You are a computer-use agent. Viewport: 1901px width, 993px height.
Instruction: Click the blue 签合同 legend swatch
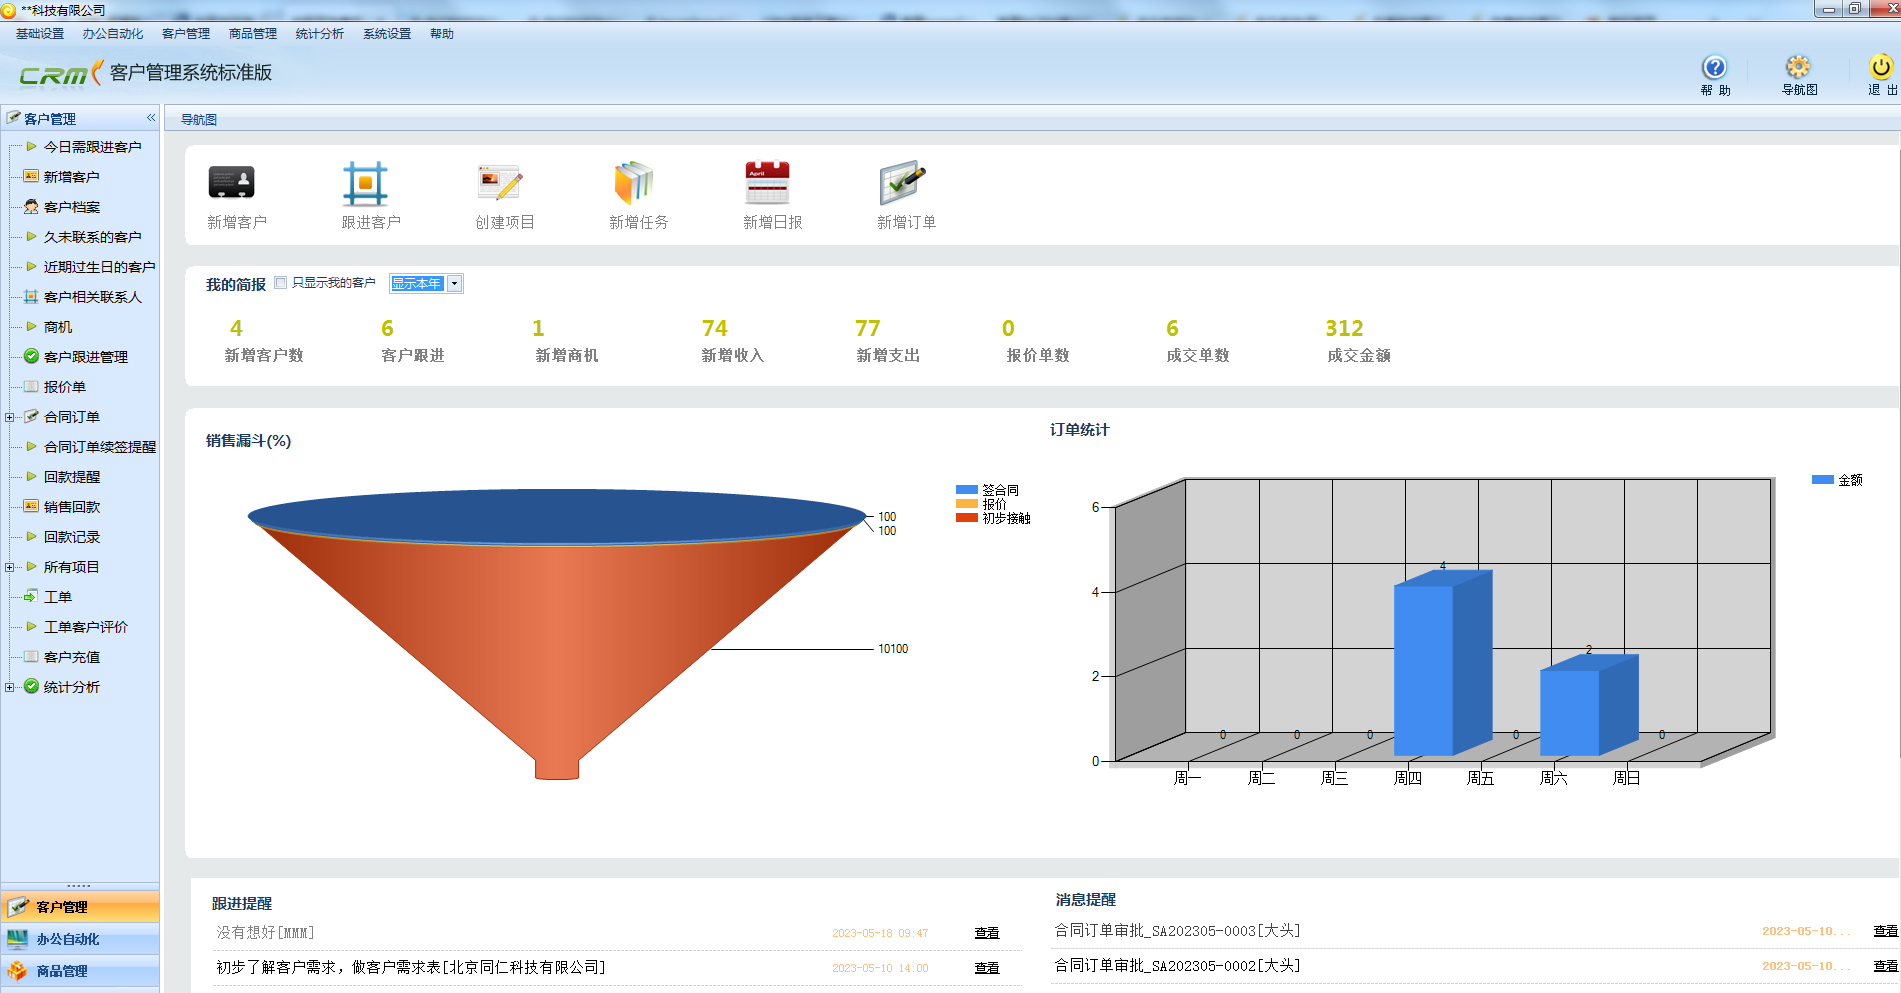pyautogui.click(x=966, y=490)
